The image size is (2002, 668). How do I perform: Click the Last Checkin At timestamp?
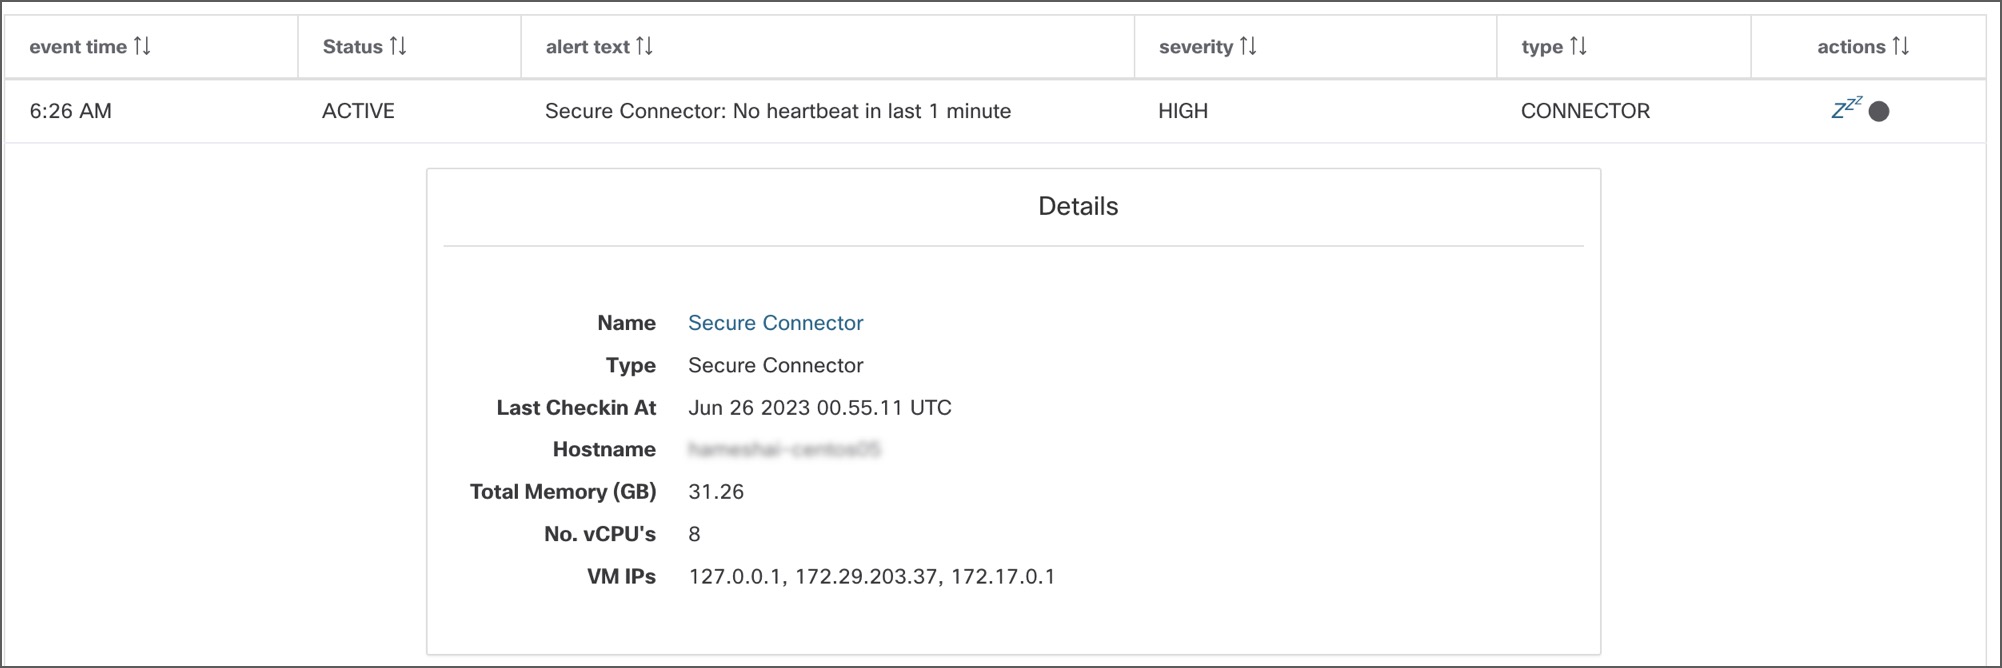tap(820, 408)
